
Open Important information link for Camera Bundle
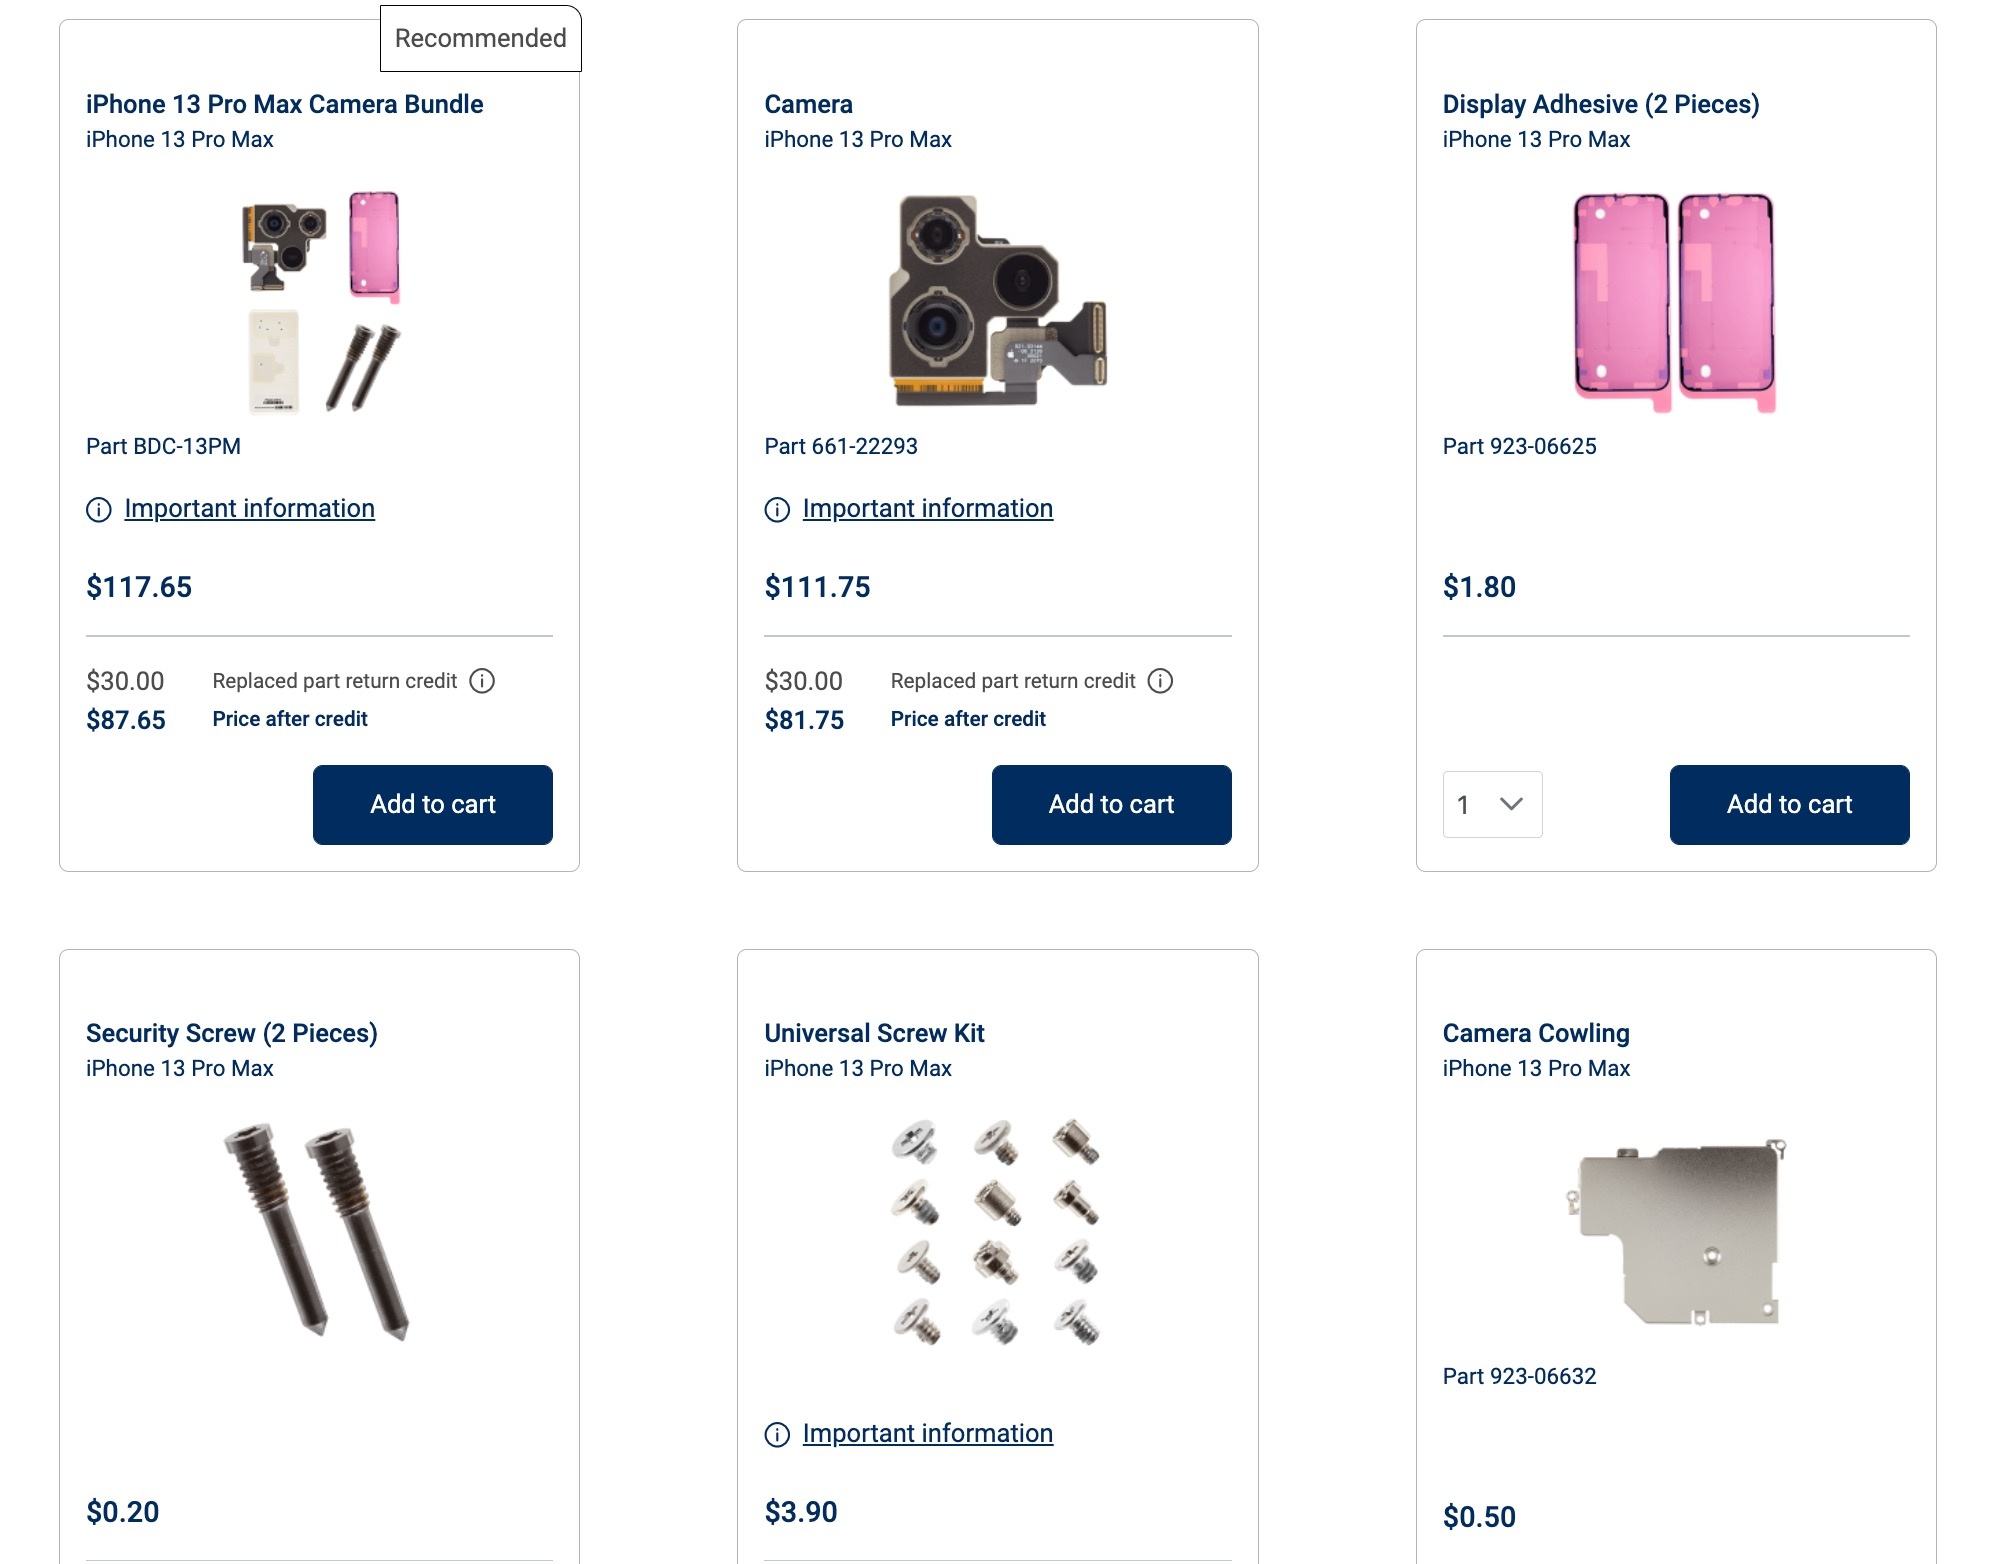tap(249, 508)
